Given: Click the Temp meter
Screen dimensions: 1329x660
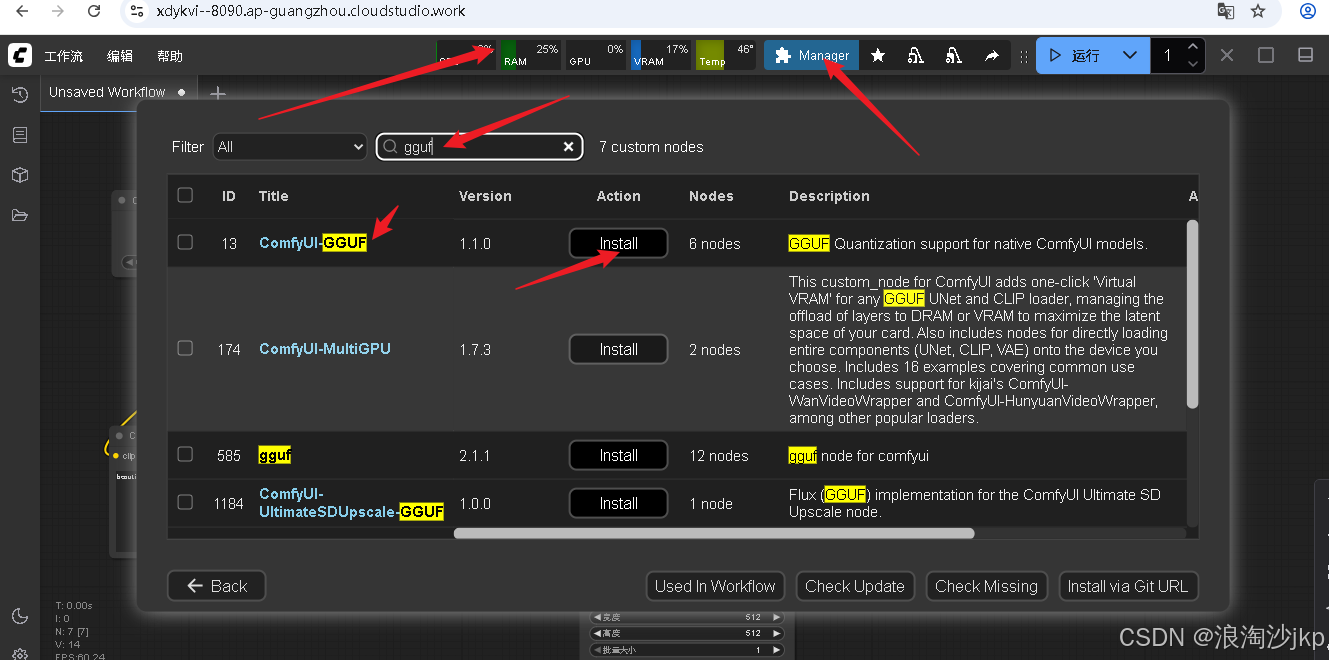Looking at the screenshot, I should [x=726, y=55].
